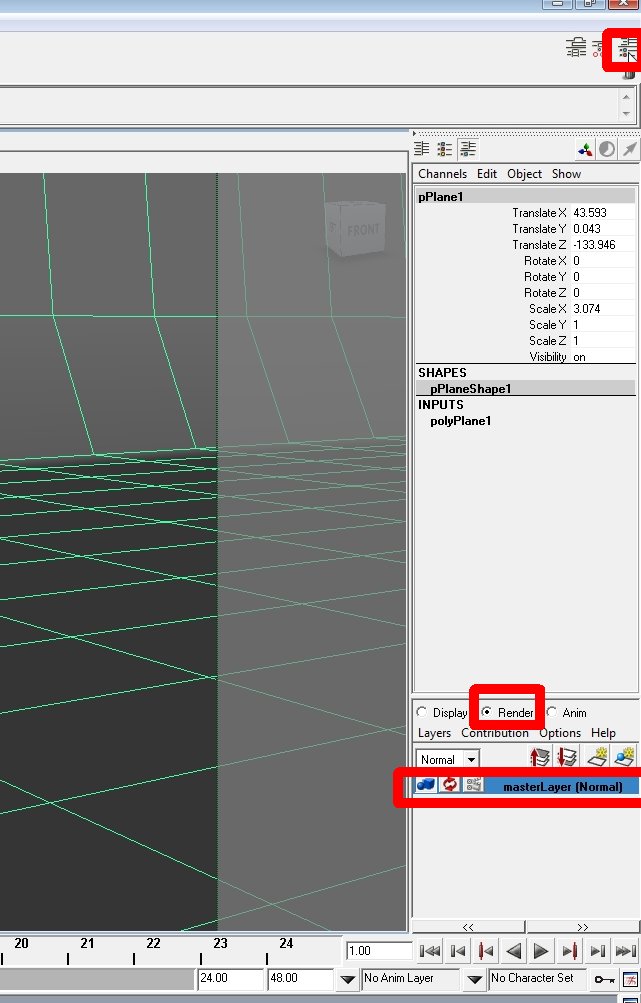This screenshot has width=641, height=1003.
Task: Open the Object menu
Action: point(525,174)
